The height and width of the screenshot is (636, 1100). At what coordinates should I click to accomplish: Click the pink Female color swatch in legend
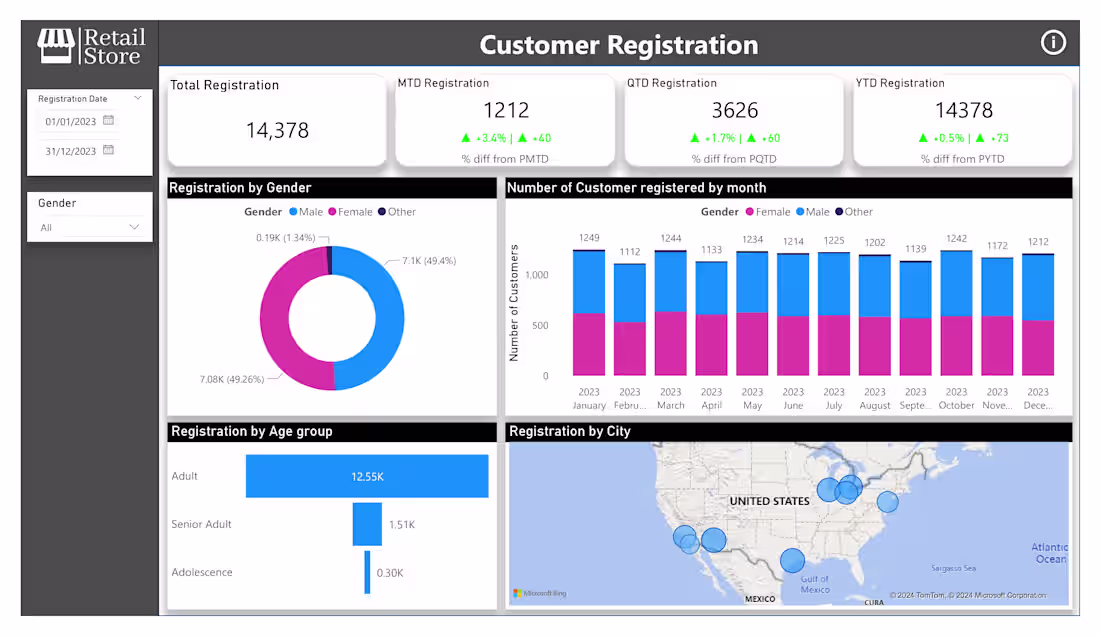333,211
